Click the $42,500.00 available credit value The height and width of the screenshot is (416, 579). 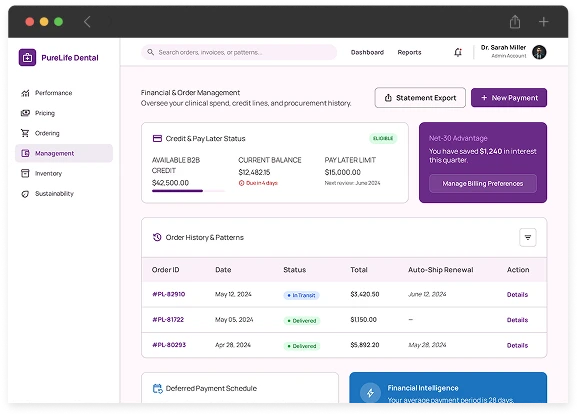click(x=170, y=183)
